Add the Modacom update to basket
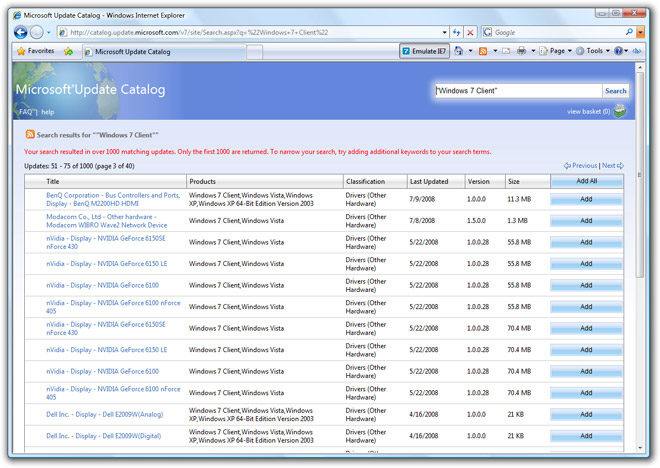This screenshot has height=468, width=660. [586, 221]
